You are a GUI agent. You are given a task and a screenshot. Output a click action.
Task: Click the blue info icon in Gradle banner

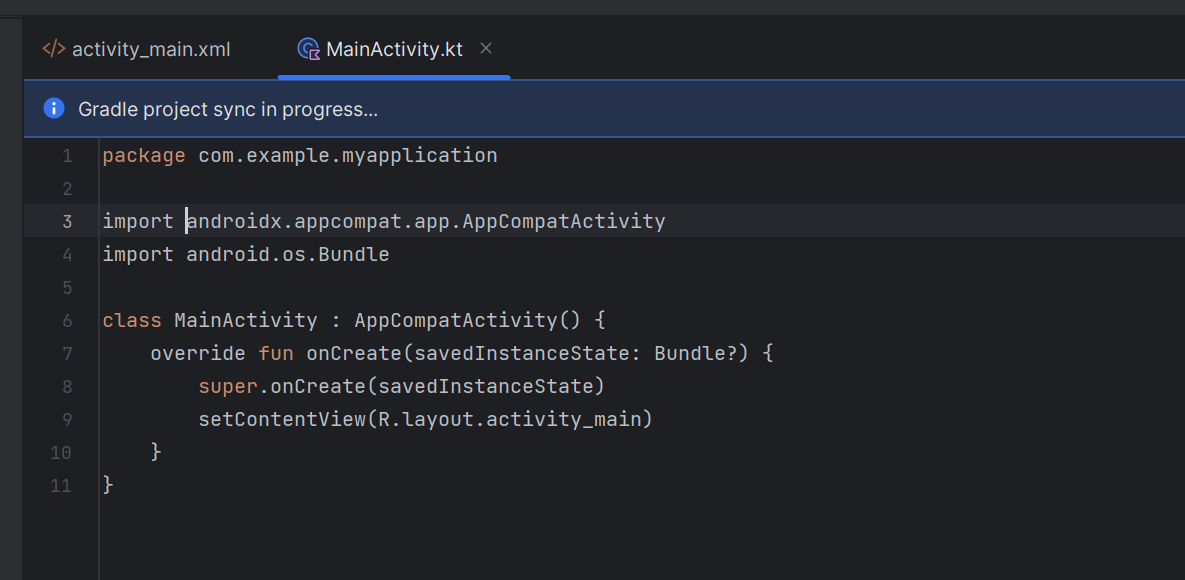(x=54, y=108)
